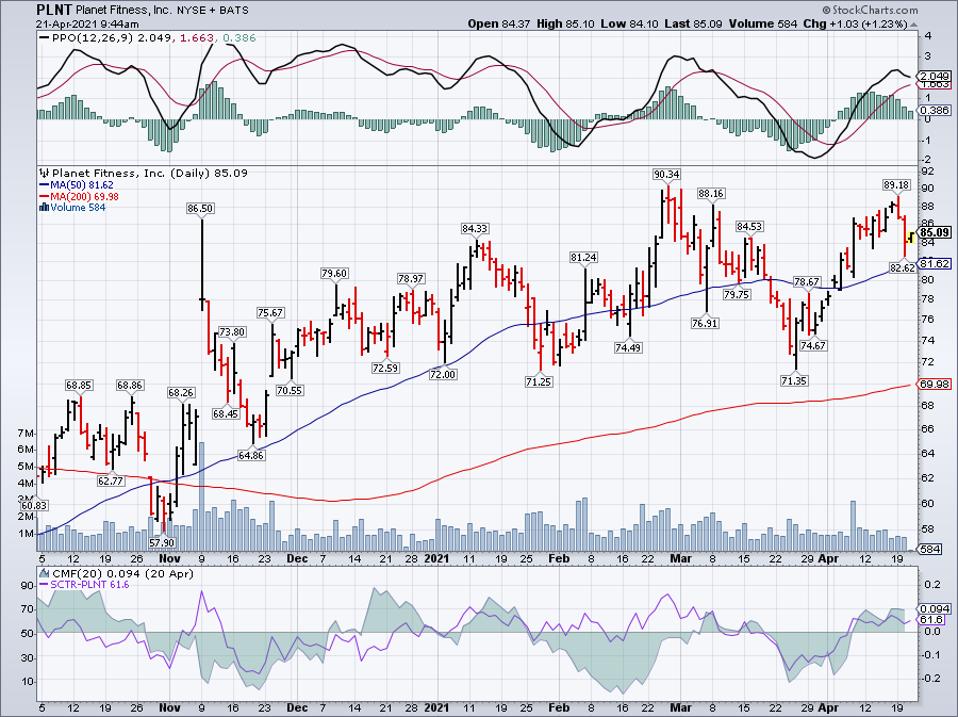This screenshot has height=717, width=958.
Task: Click the PLNT ticker symbol in the header
Action: pos(54,10)
